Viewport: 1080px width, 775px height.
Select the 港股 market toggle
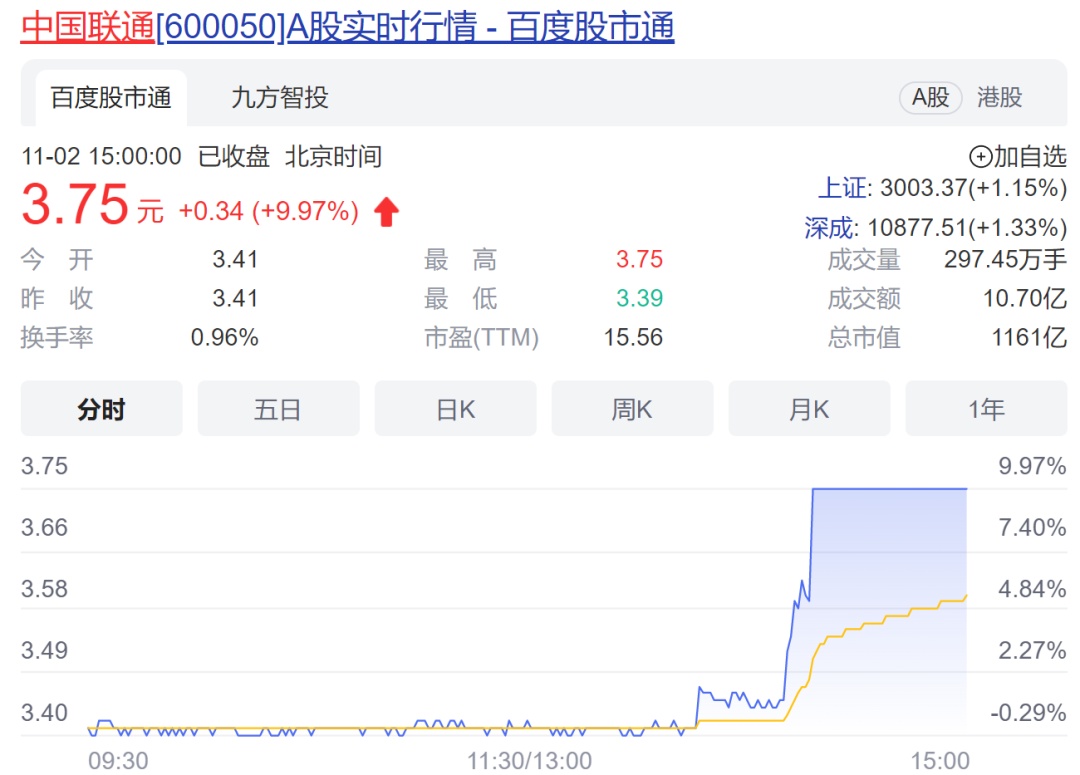[x=999, y=98]
